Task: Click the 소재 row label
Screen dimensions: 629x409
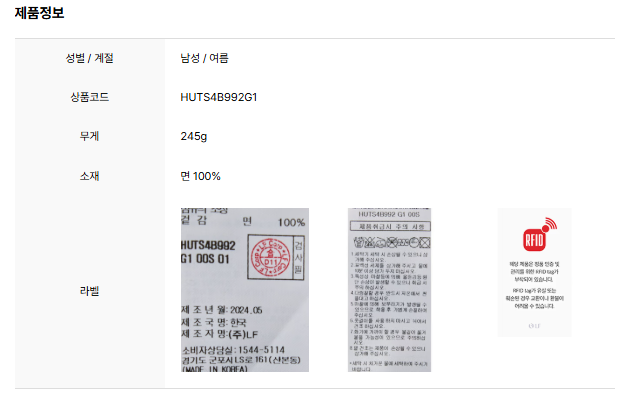Action: pyautogui.click(x=89, y=176)
